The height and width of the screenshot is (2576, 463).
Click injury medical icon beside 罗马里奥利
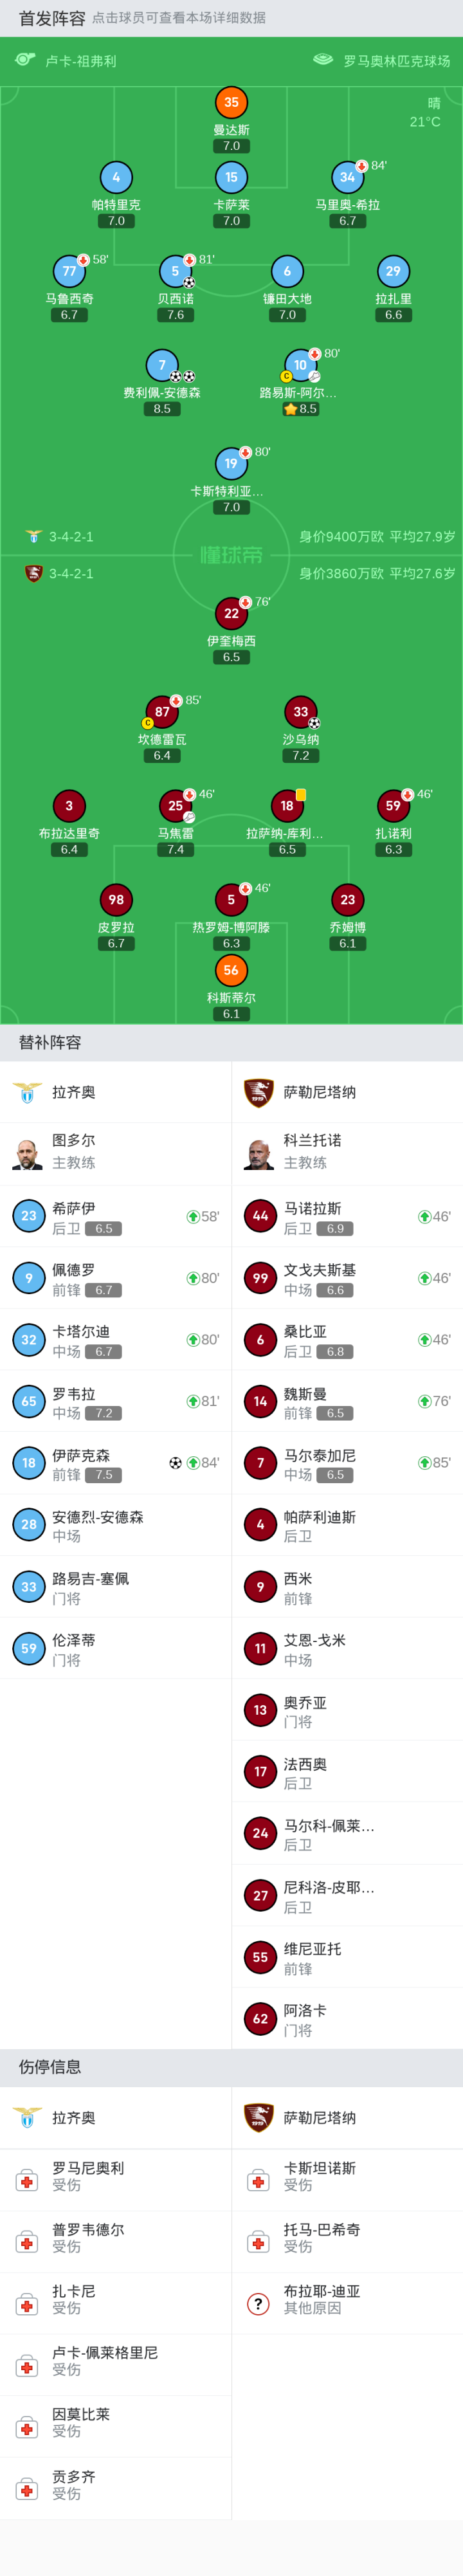tap(27, 2181)
